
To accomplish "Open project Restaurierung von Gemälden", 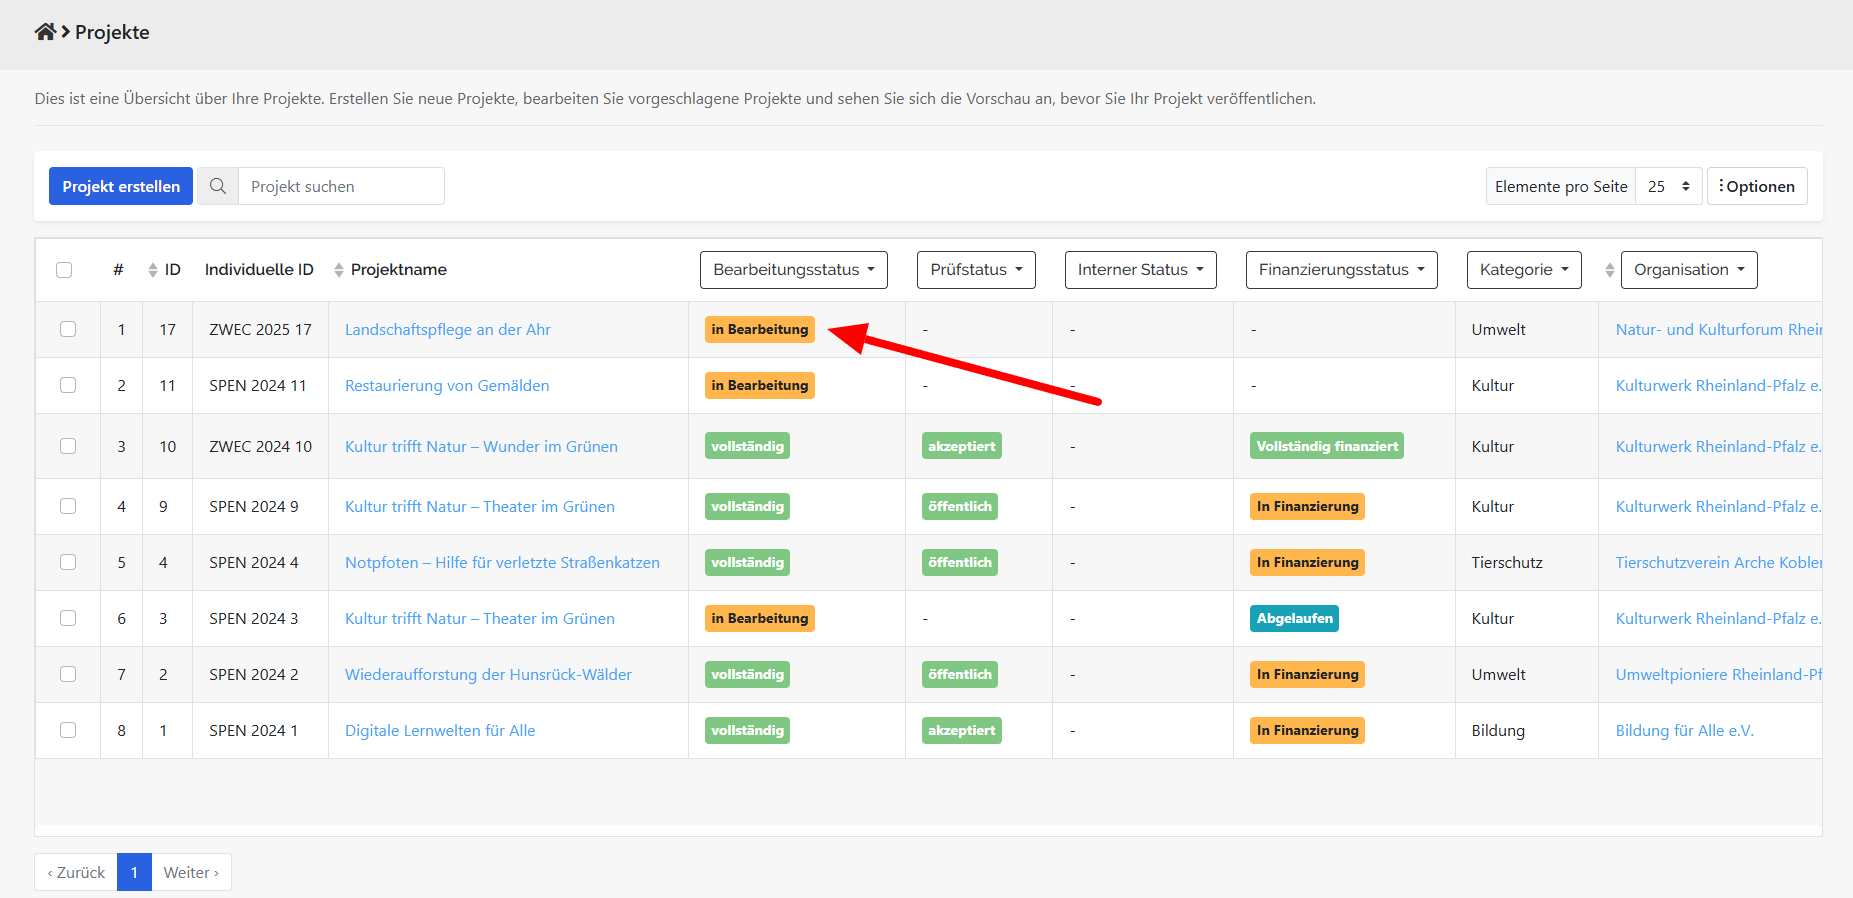I will pos(447,386).
